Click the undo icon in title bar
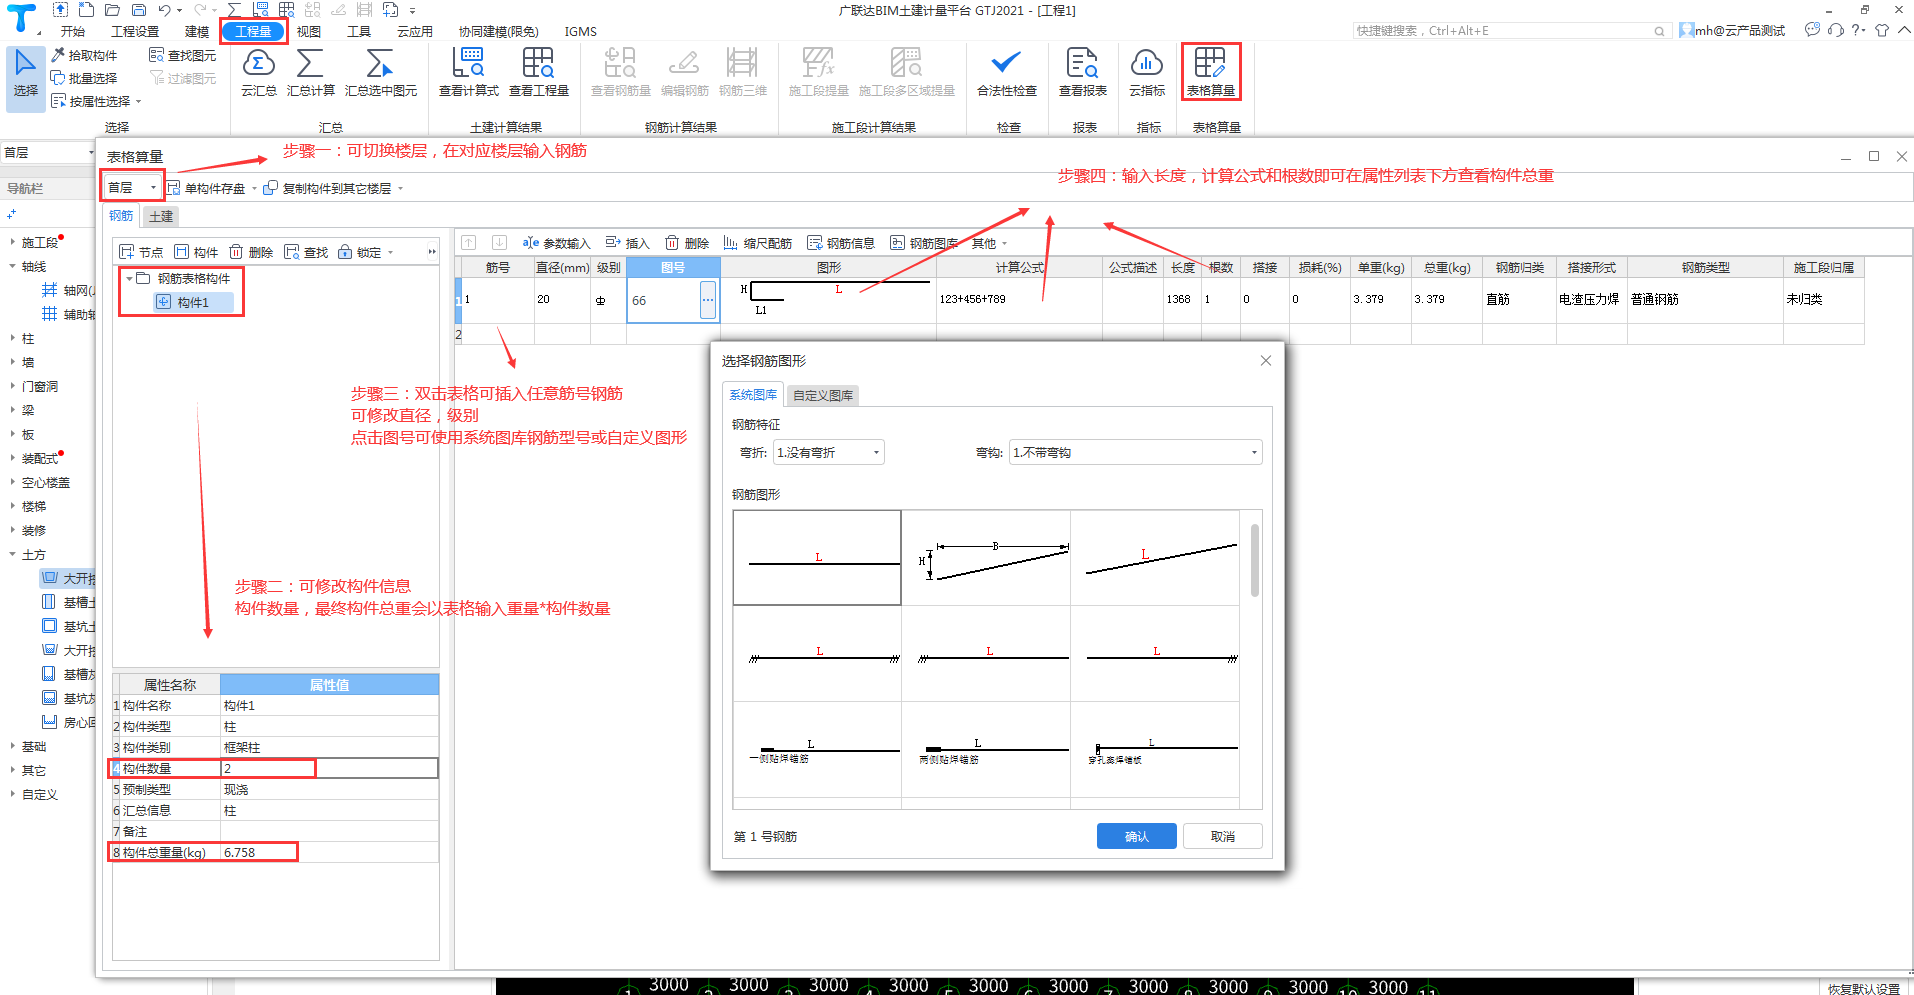Viewport: 1914px width, 995px height. pyautogui.click(x=164, y=10)
